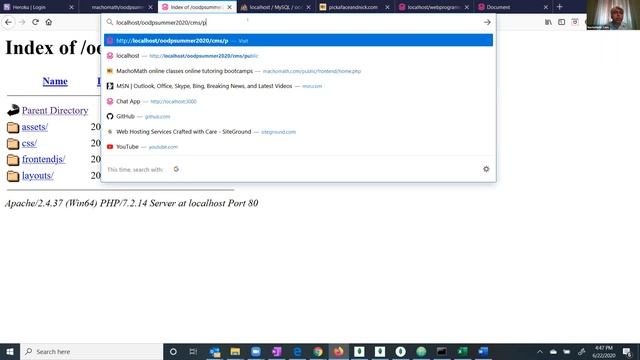Open File Explorer from the taskbar
This screenshot has width=640, height=360.
pos(235,351)
